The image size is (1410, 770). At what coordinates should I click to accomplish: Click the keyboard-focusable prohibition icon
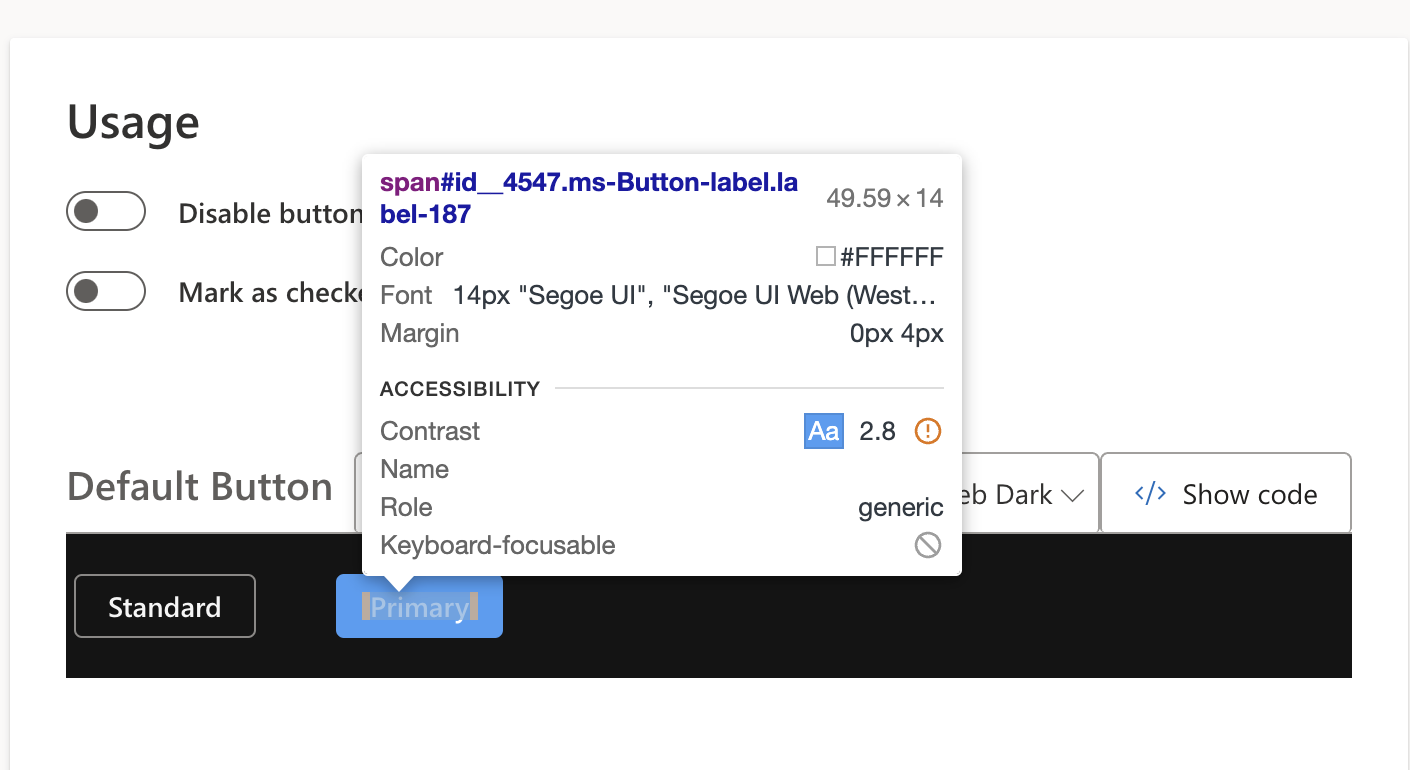coord(928,545)
